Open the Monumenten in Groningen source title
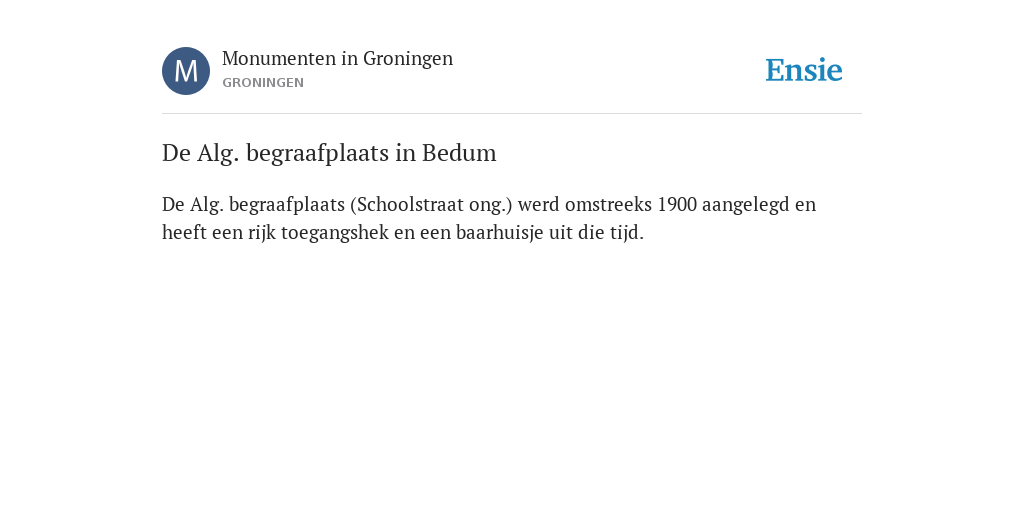The width and height of the screenshot is (1024, 512). pos(337,59)
